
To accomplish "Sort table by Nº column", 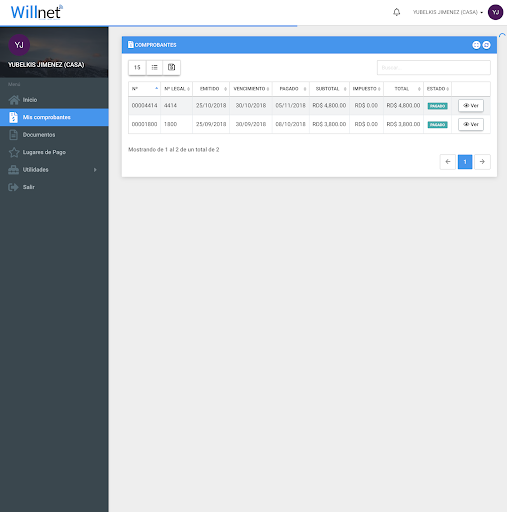I will pyautogui.click(x=144, y=89).
